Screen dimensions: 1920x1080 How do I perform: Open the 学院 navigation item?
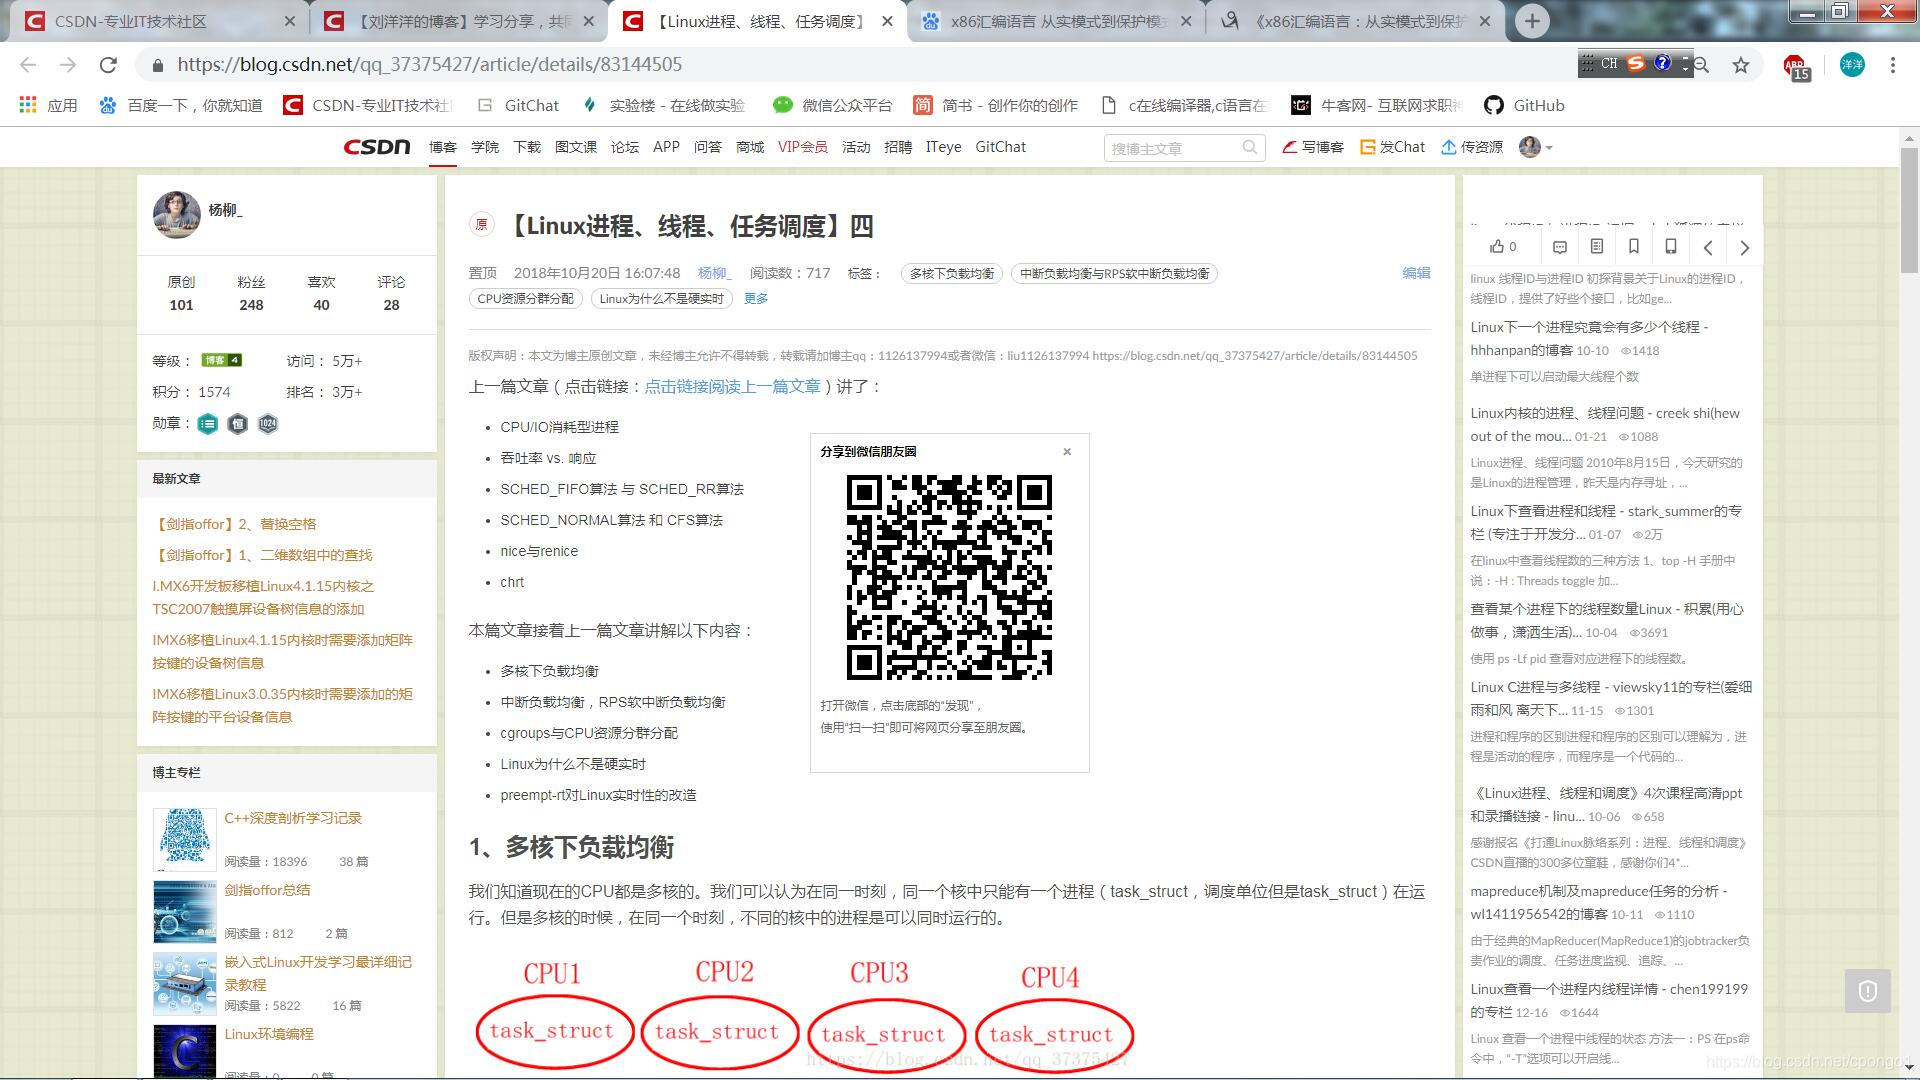click(x=485, y=147)
